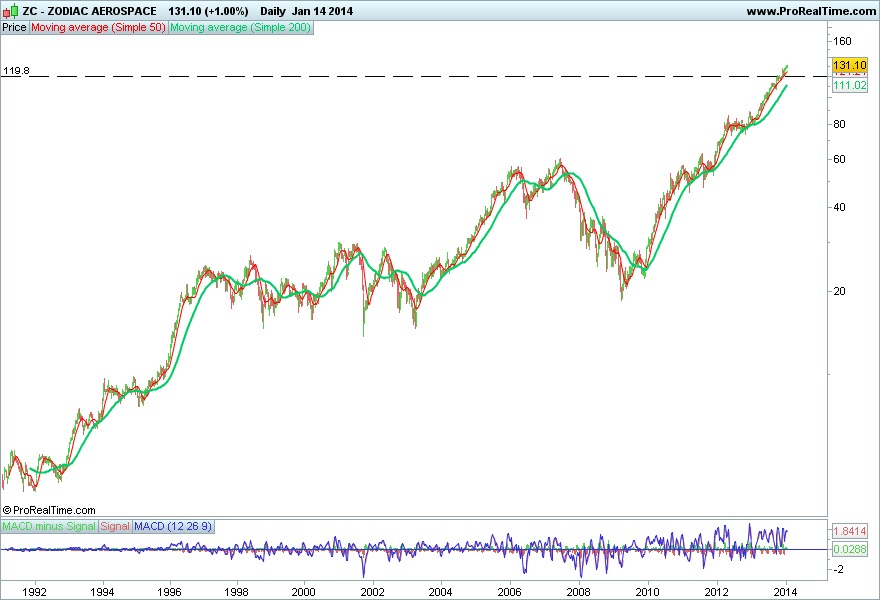Image resolution: width=880 pixels, height=600 pixels.
Task: Click the 1996 year label on time axis
Action: [x=169, y=592]
